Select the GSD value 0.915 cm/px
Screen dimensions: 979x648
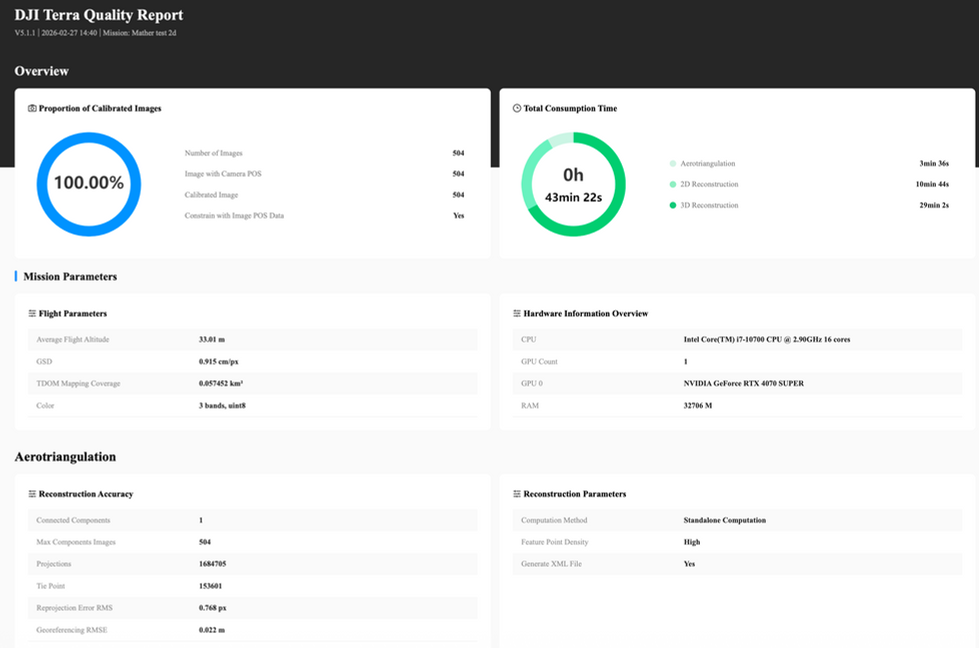coord(219,361)
